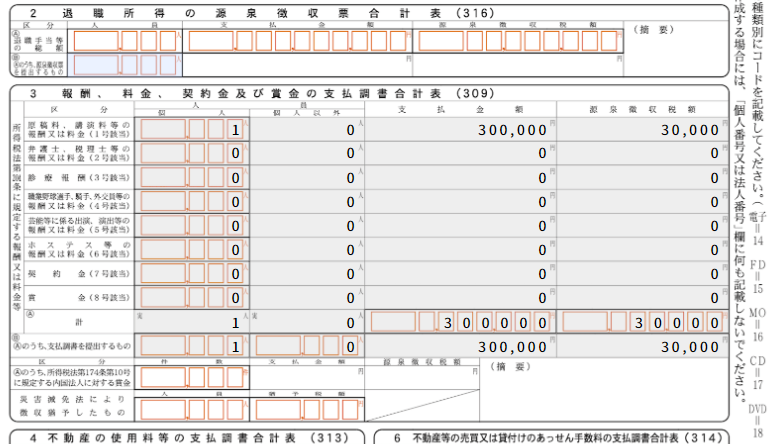The width and height of the screenshot is (770, 444).
Task: Click the blue 人員 field in section 2 row Ⓑ
Action: pos(125,65)
